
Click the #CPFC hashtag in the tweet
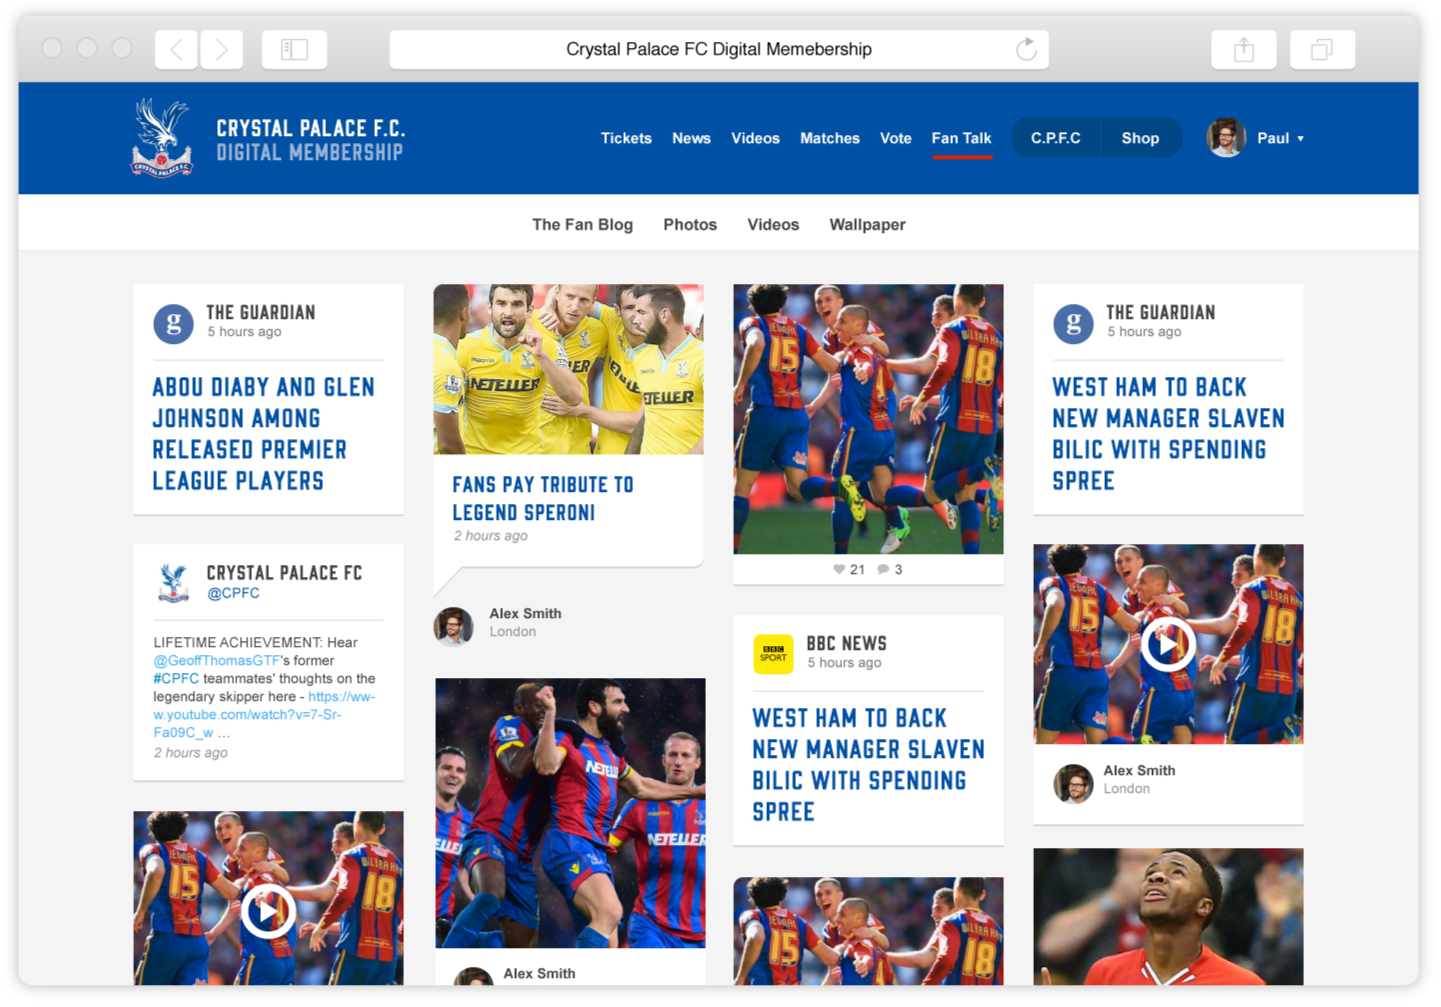[x=176, y=679]
